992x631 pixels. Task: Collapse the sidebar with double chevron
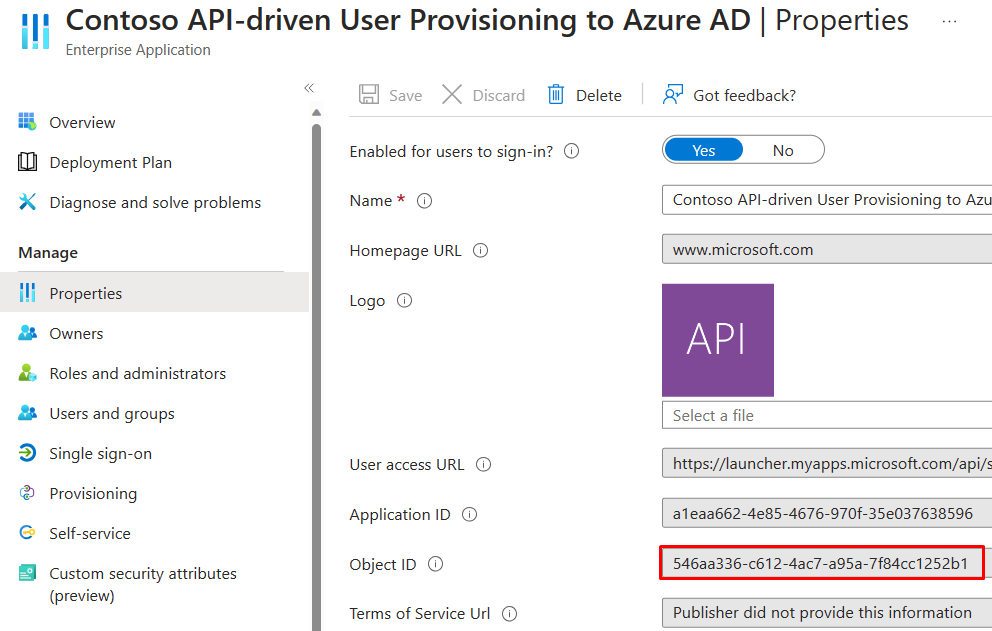point(309,88)
